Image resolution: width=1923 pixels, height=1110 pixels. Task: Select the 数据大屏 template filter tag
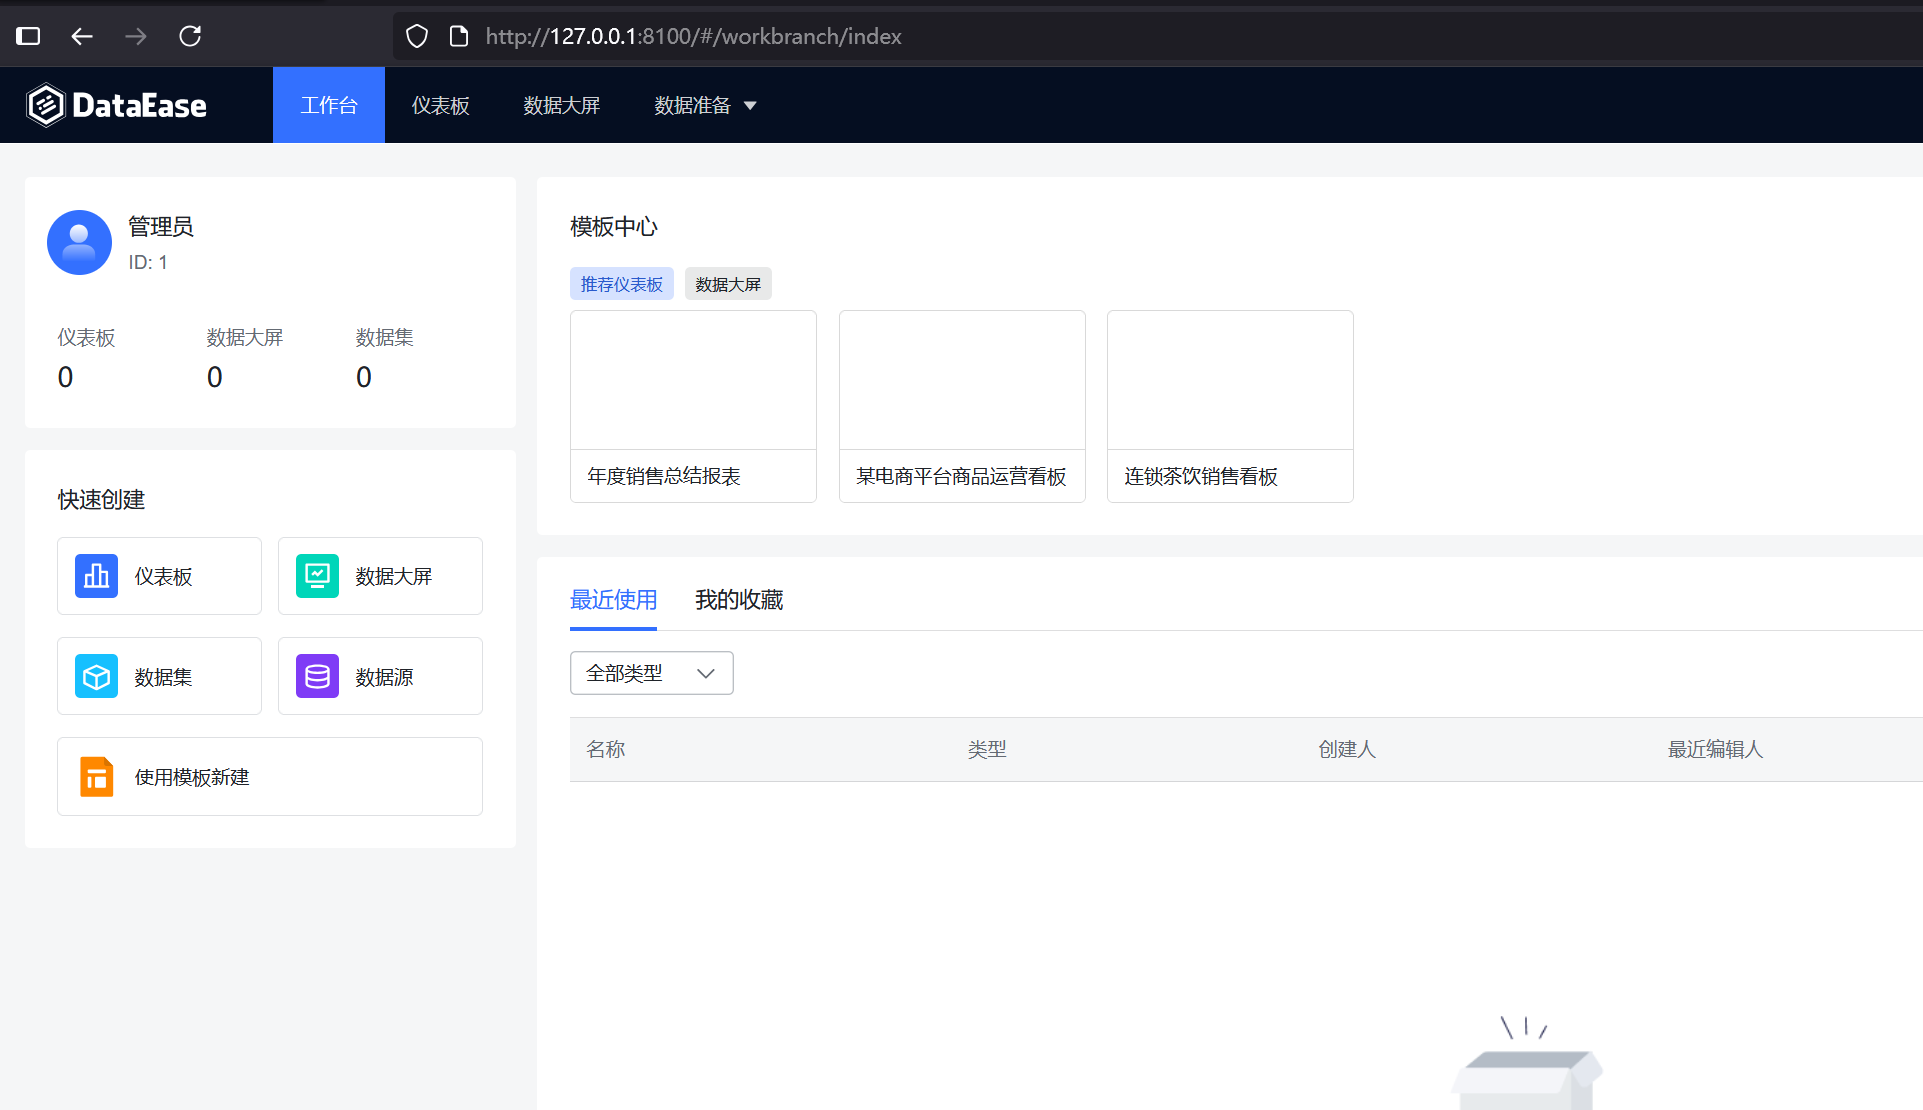pos(728,284)
